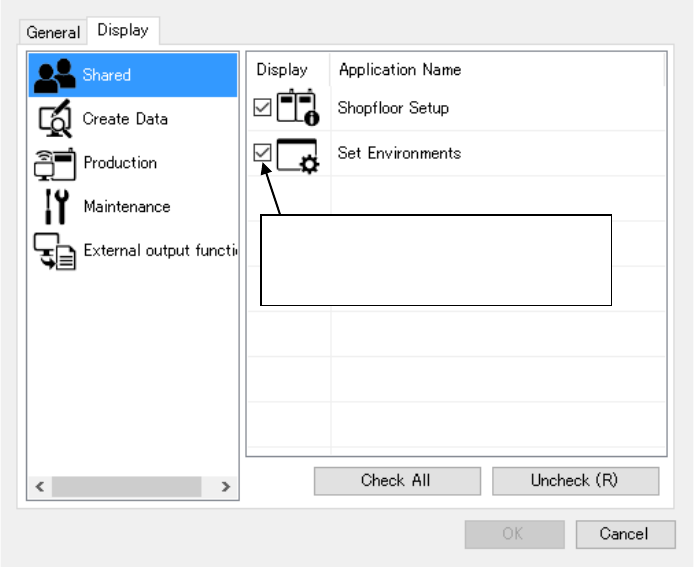Click the Set Environments name text
Image resolution: width=694 pixels, height=567 pixels.
pos(399,153)
